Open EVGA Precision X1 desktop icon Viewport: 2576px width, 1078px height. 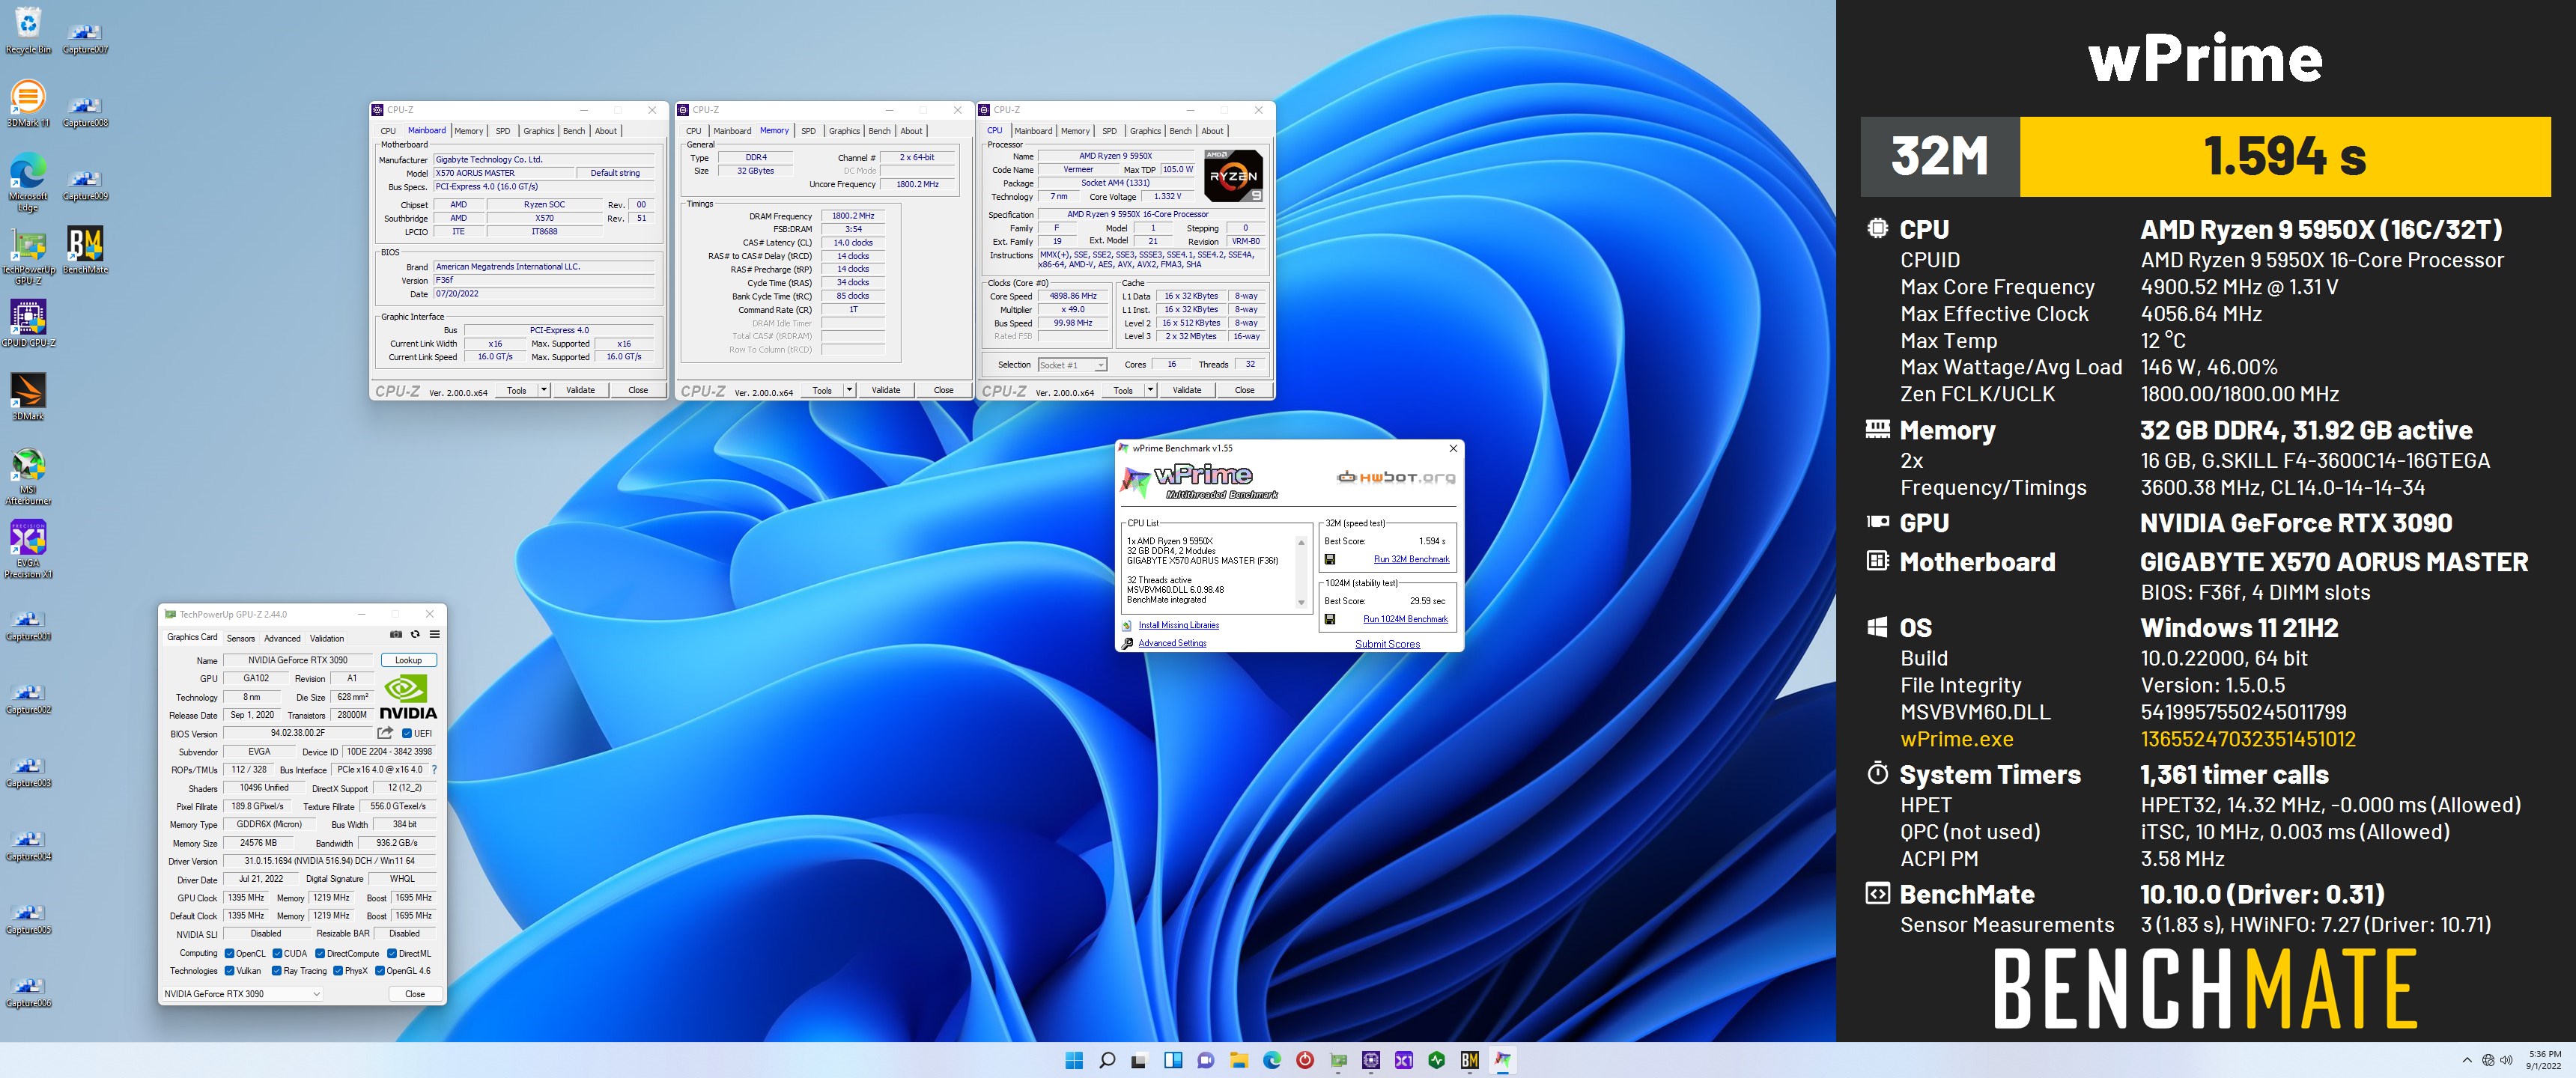(x=28, y=549)
